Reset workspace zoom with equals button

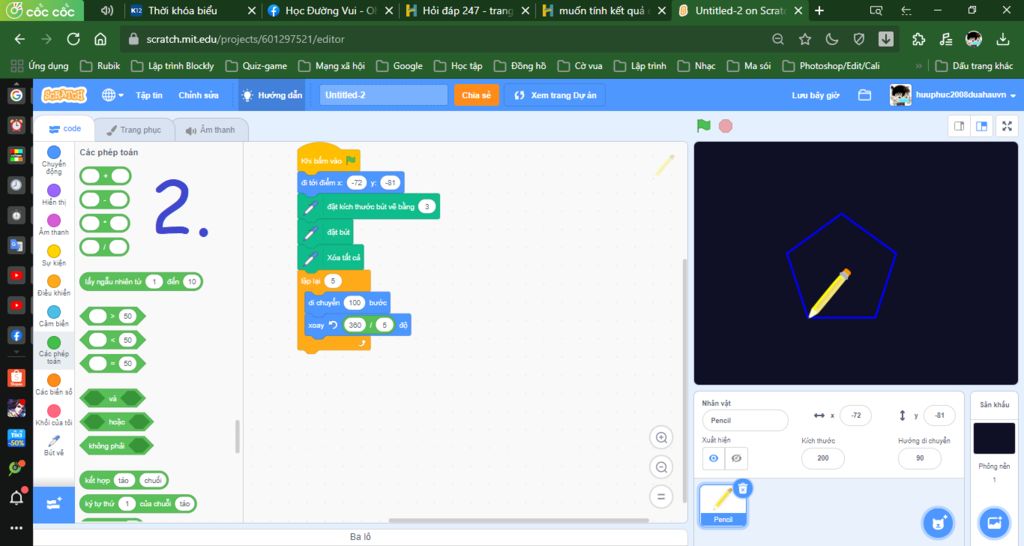661,496
